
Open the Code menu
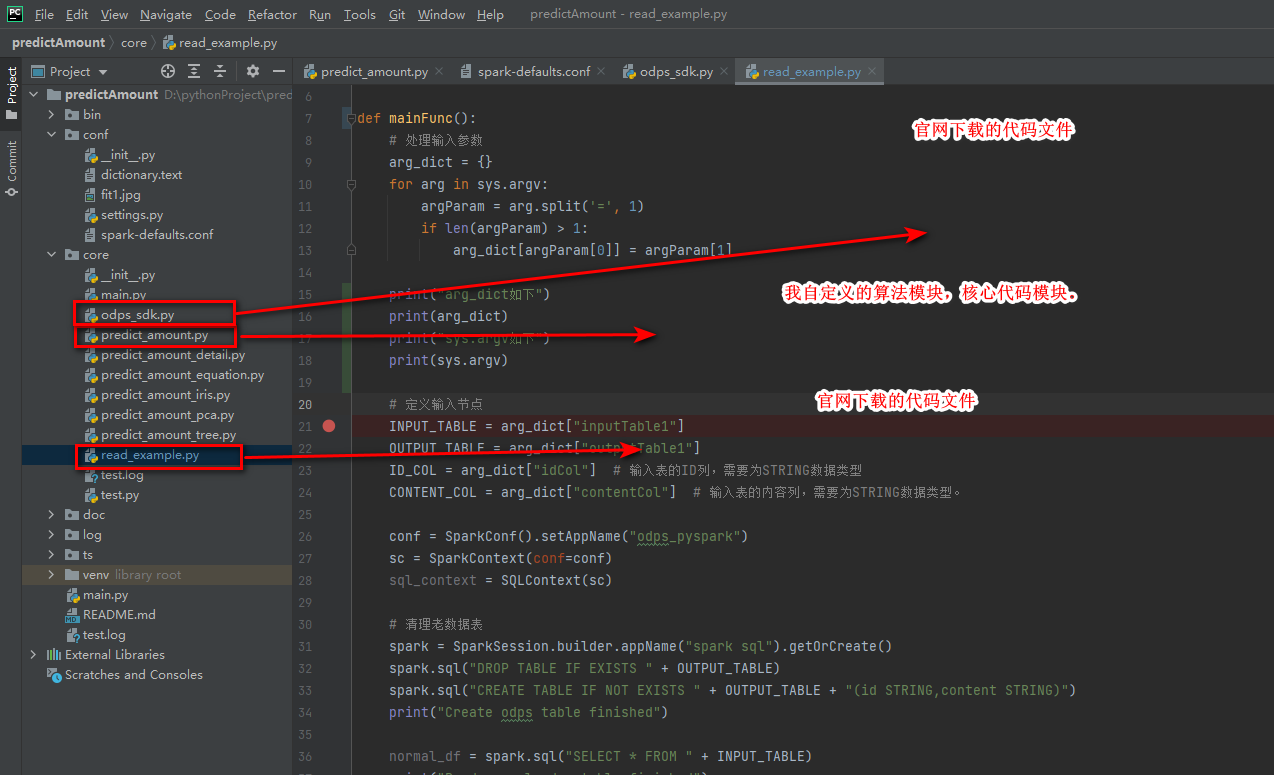click(x=220, y=15)
